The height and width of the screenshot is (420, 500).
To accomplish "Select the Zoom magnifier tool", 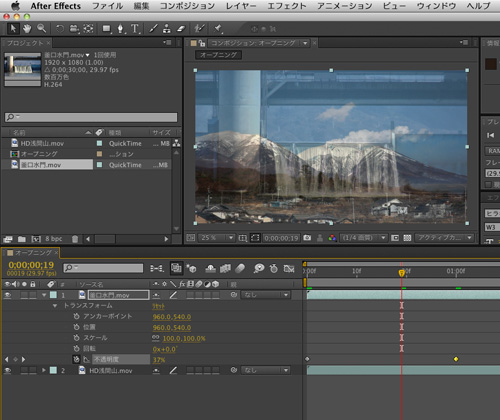I will 41,29.
